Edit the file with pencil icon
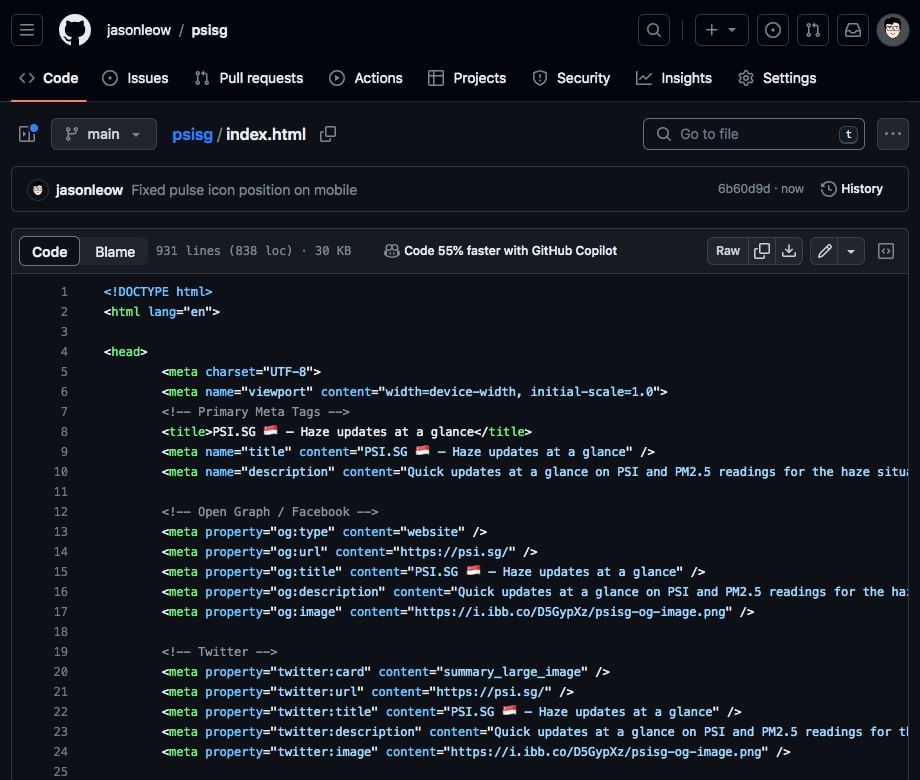 (824, 251)
